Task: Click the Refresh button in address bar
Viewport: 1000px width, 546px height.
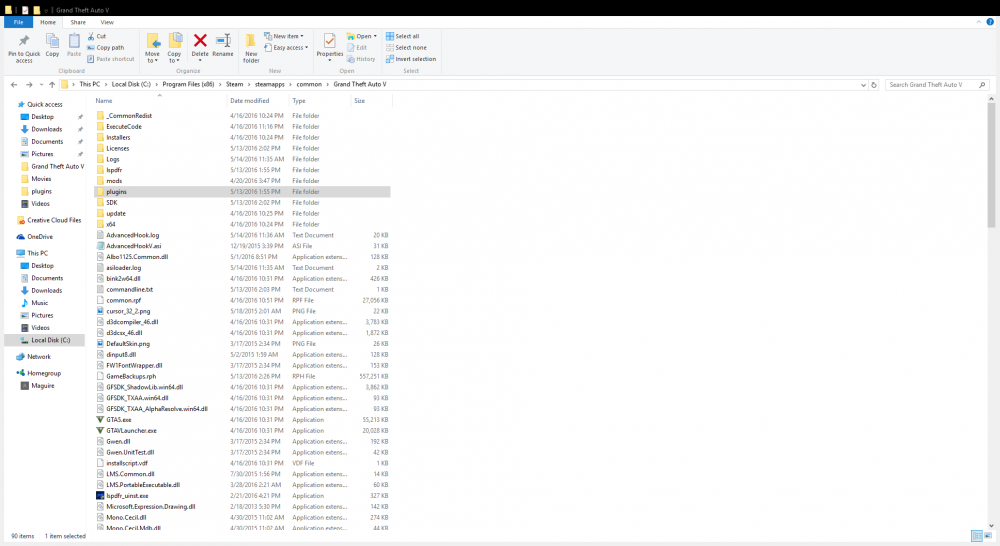Action: [874, 84]
